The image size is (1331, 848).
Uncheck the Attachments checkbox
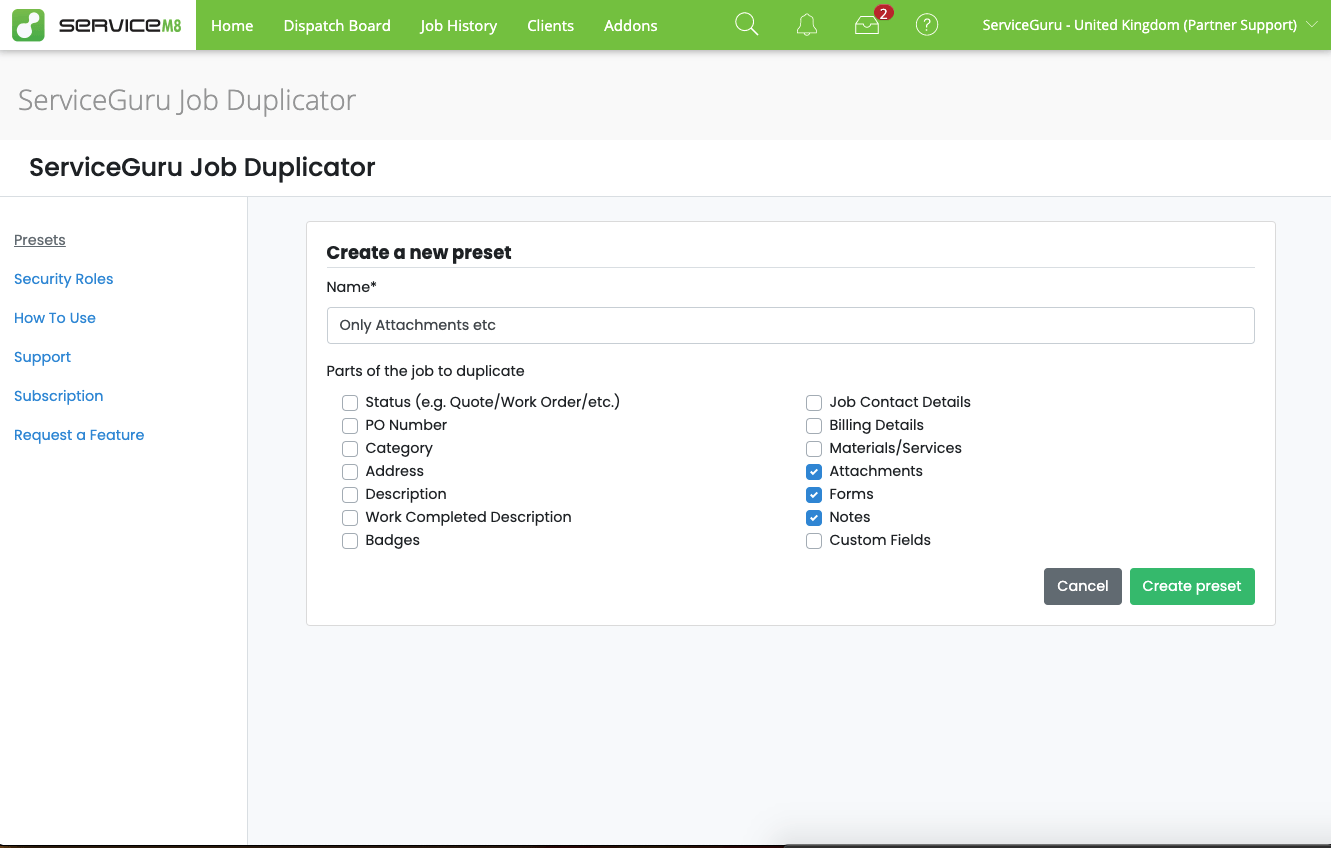pos(814,472)
